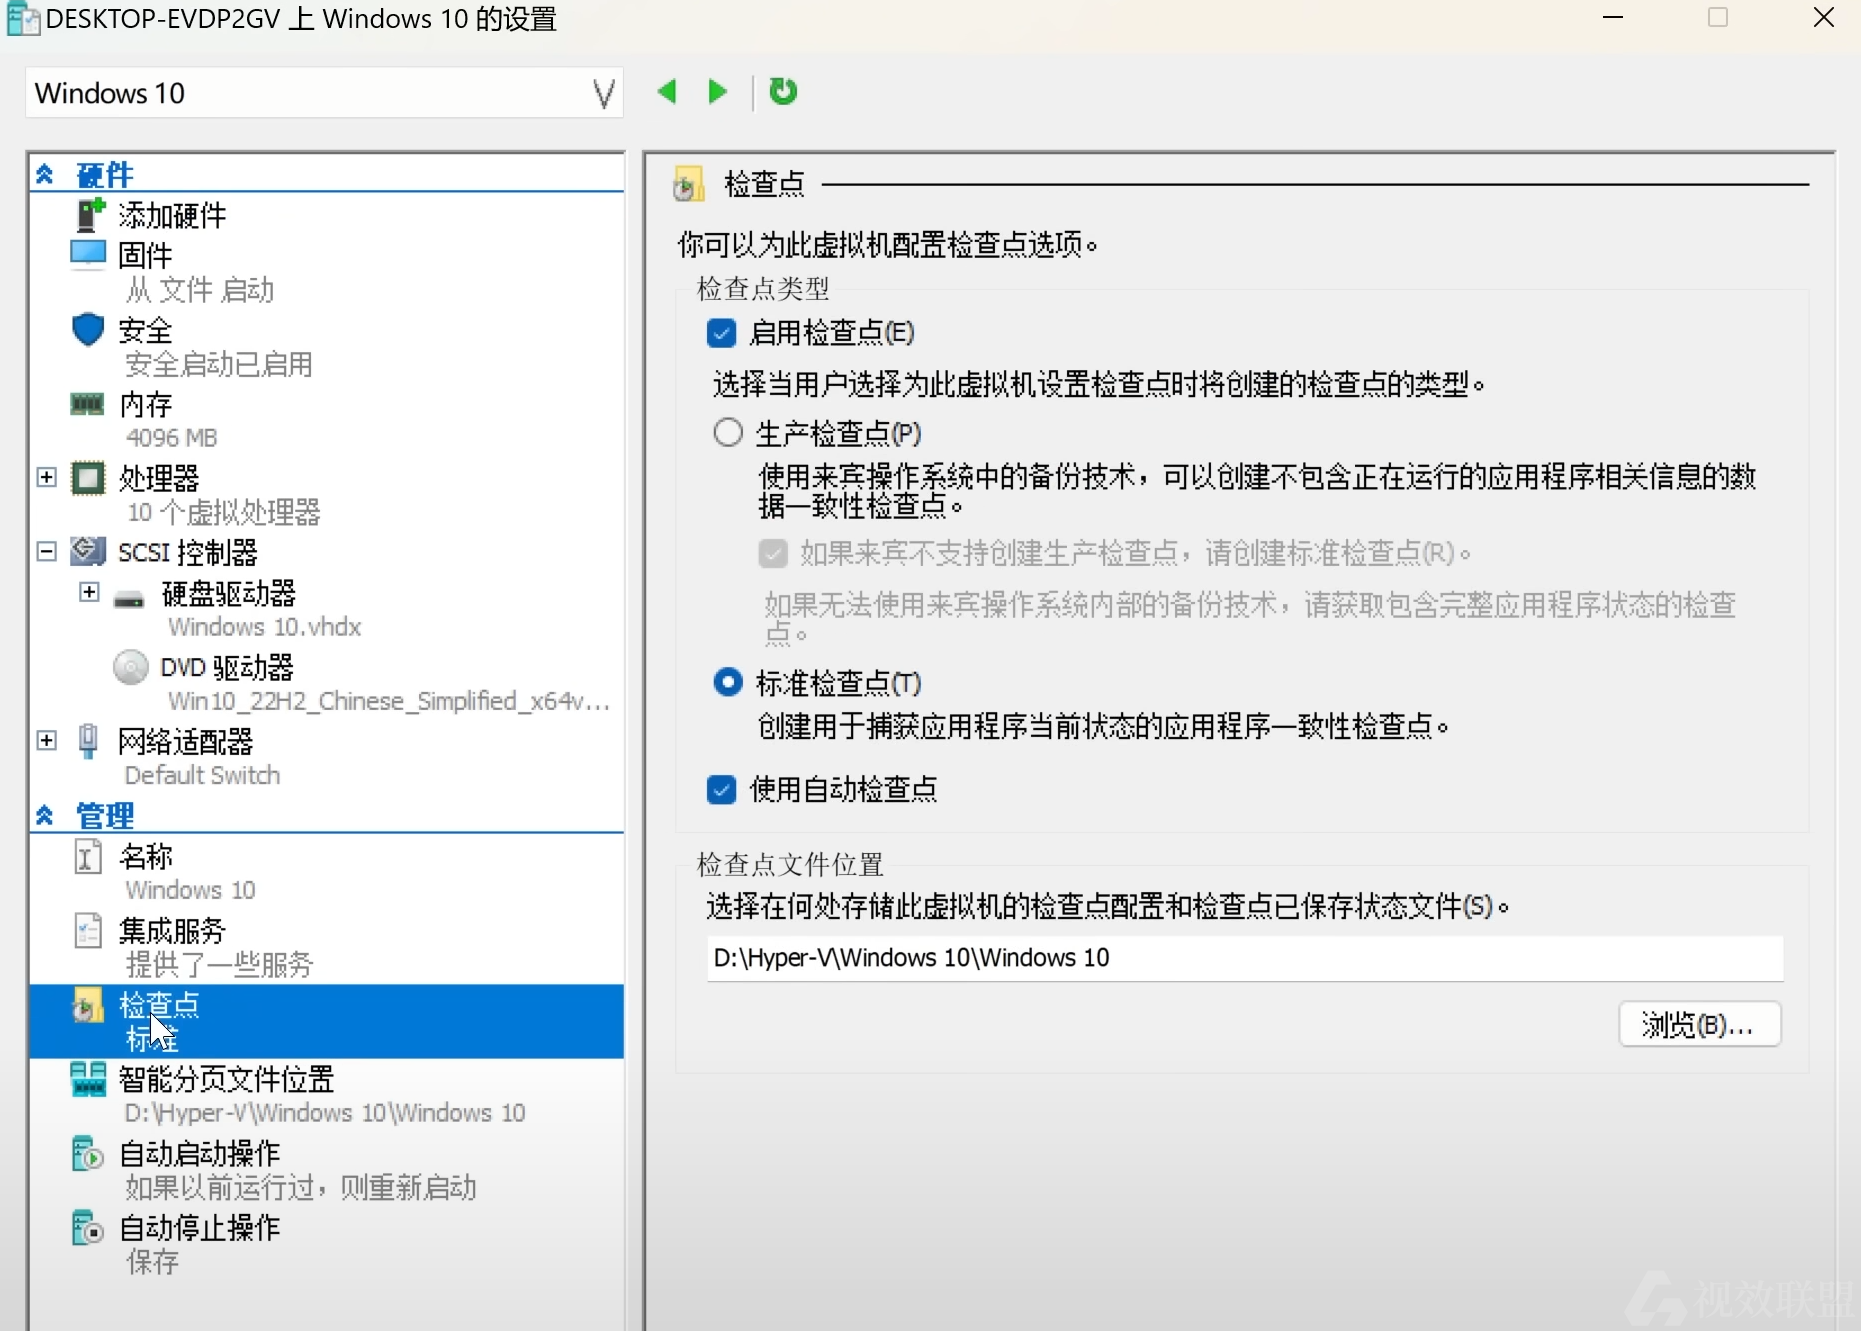
Task: Select DVD 驱动器 label in the tree
Action: tap(227, 667)
